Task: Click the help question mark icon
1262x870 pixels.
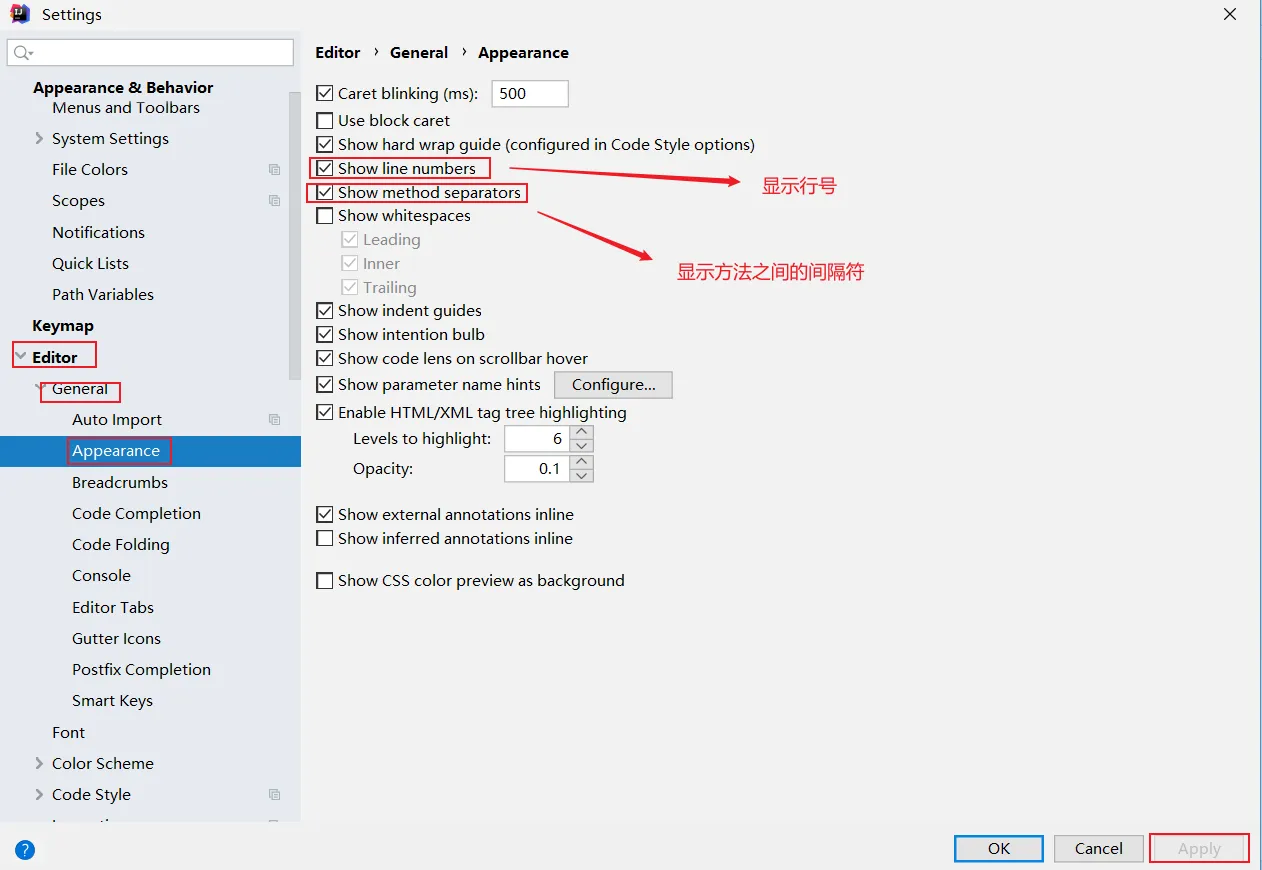Action: tap(25, 850)
